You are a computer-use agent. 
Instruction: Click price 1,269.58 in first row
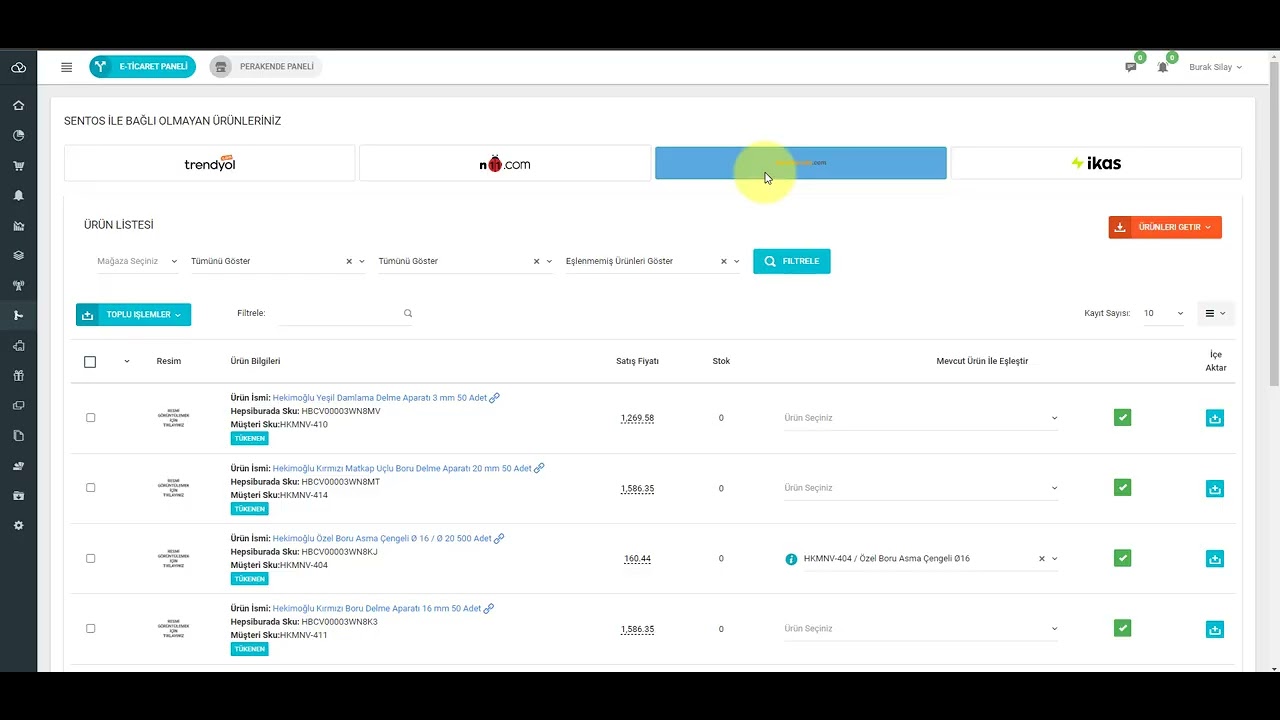coord(637,418)
